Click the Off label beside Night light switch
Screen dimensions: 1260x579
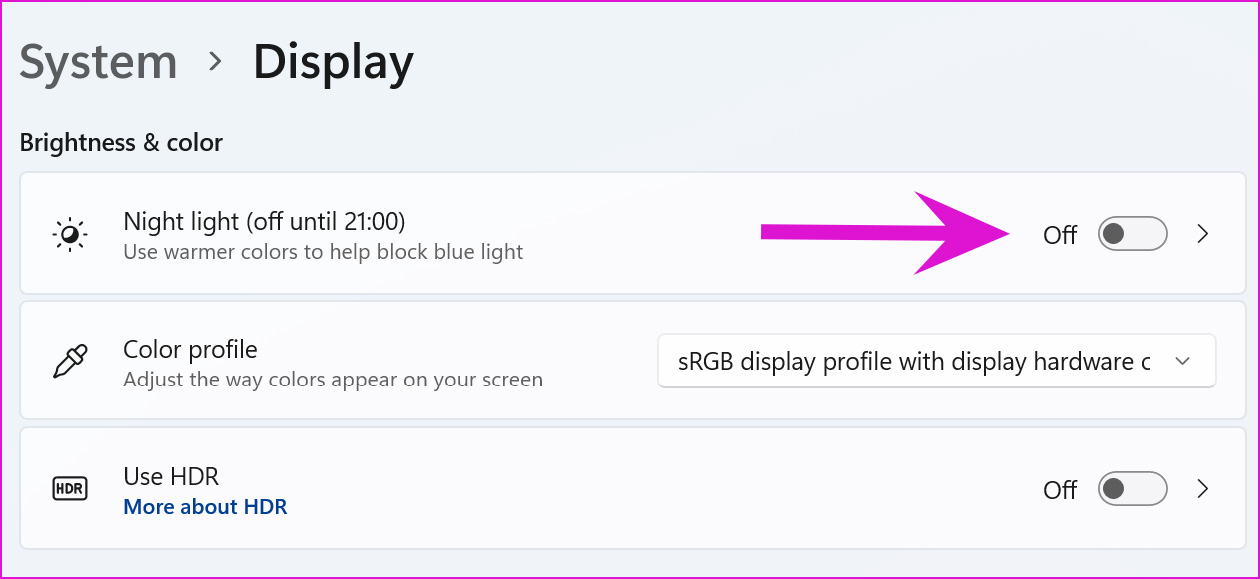click(x=1060, y=235)
